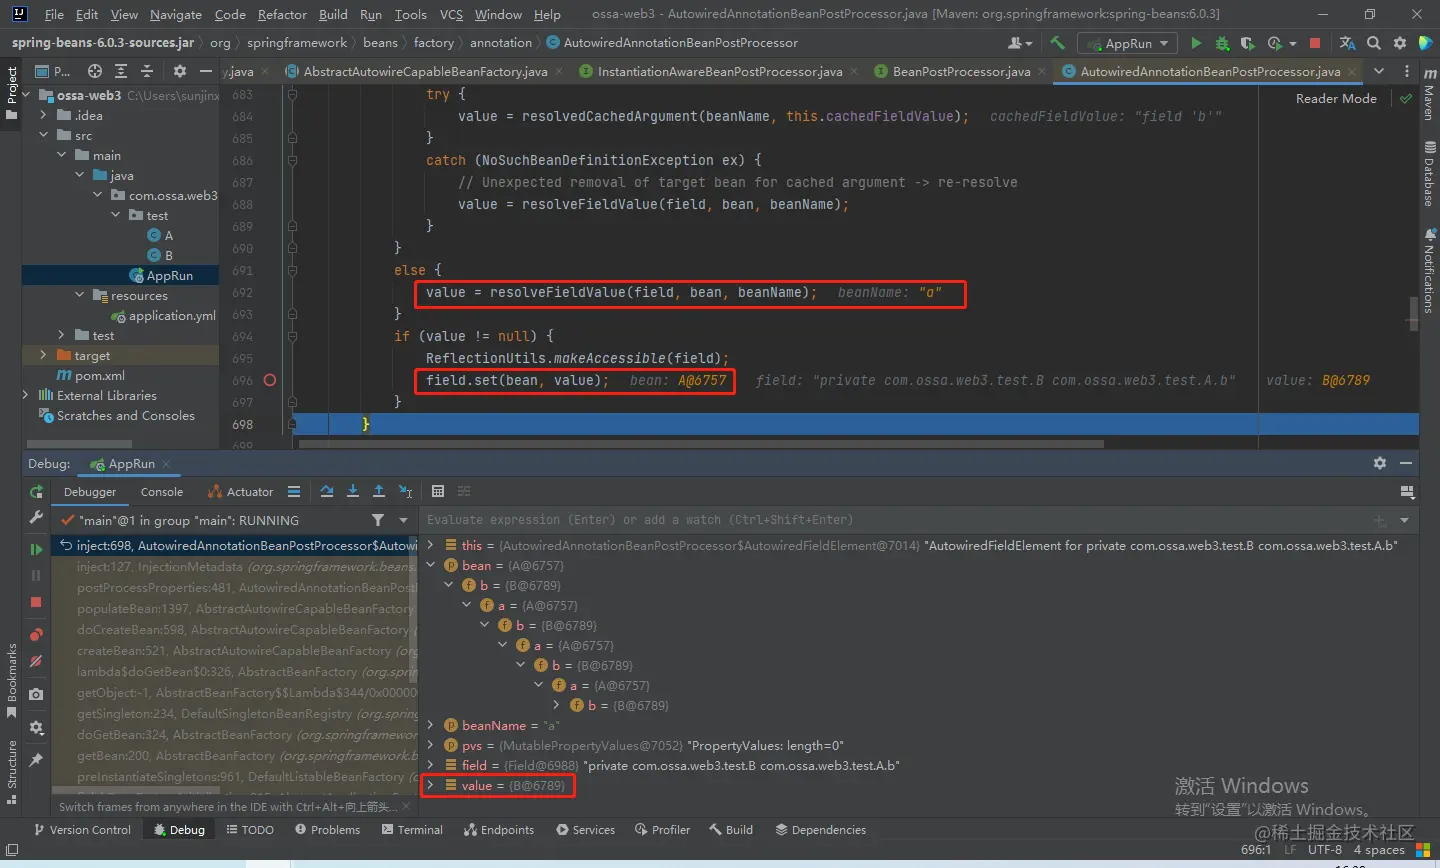
Task: Pin the debug tab
Action: pos(36,760)
